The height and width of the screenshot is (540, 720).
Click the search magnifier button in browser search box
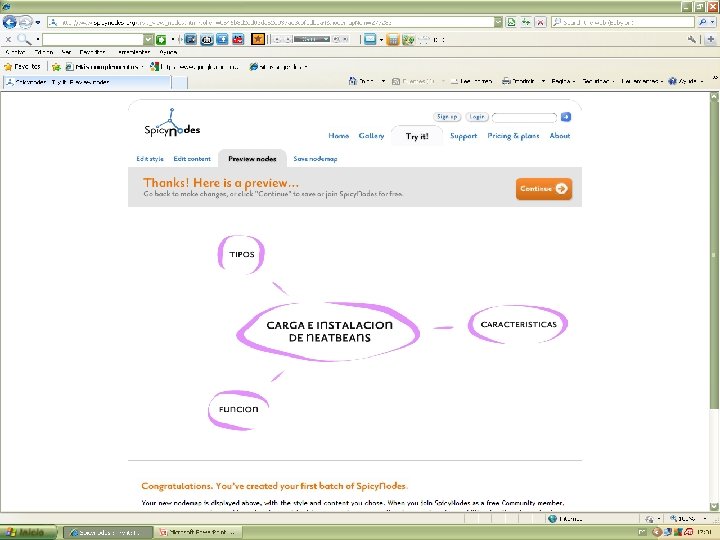702,22
